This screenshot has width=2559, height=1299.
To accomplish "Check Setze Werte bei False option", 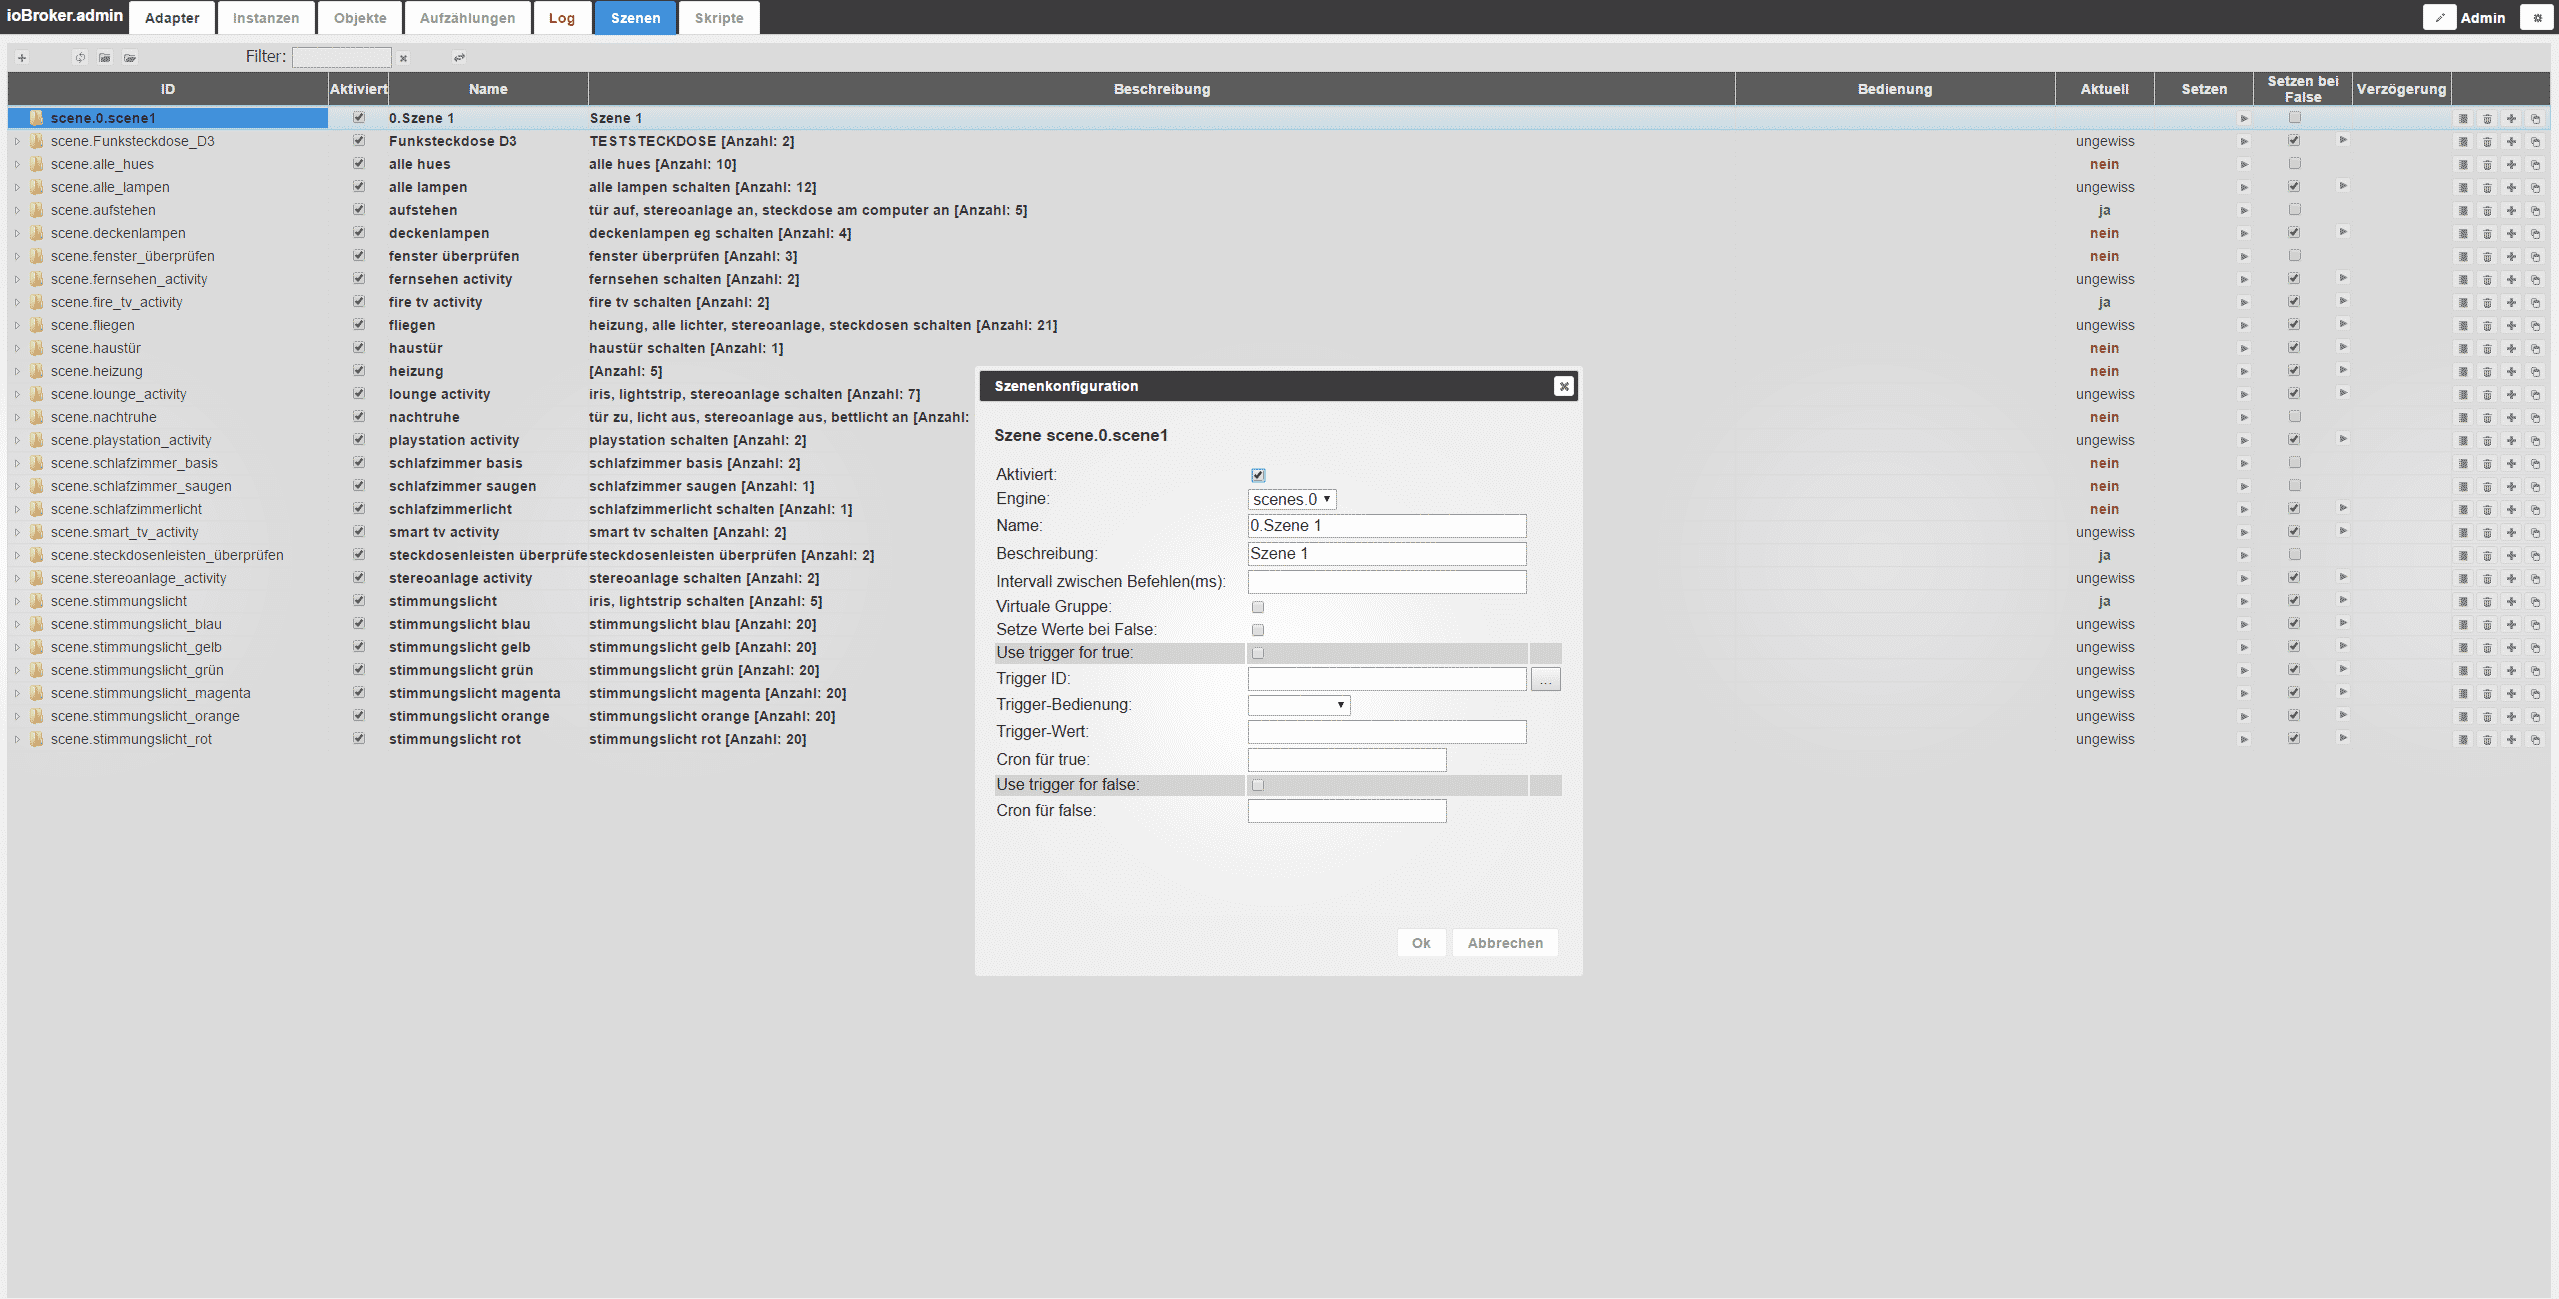I will coord(1258,630).
